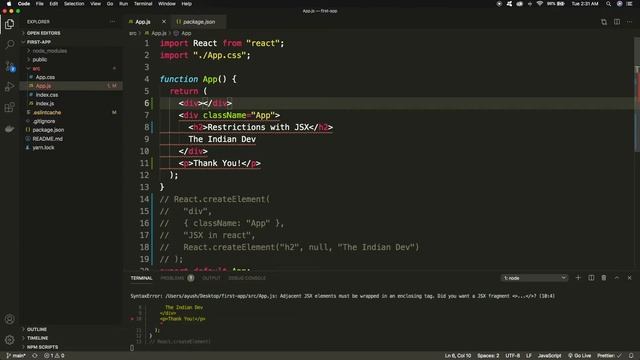
Task: Open the Extensions view
Action: point(9,107)
